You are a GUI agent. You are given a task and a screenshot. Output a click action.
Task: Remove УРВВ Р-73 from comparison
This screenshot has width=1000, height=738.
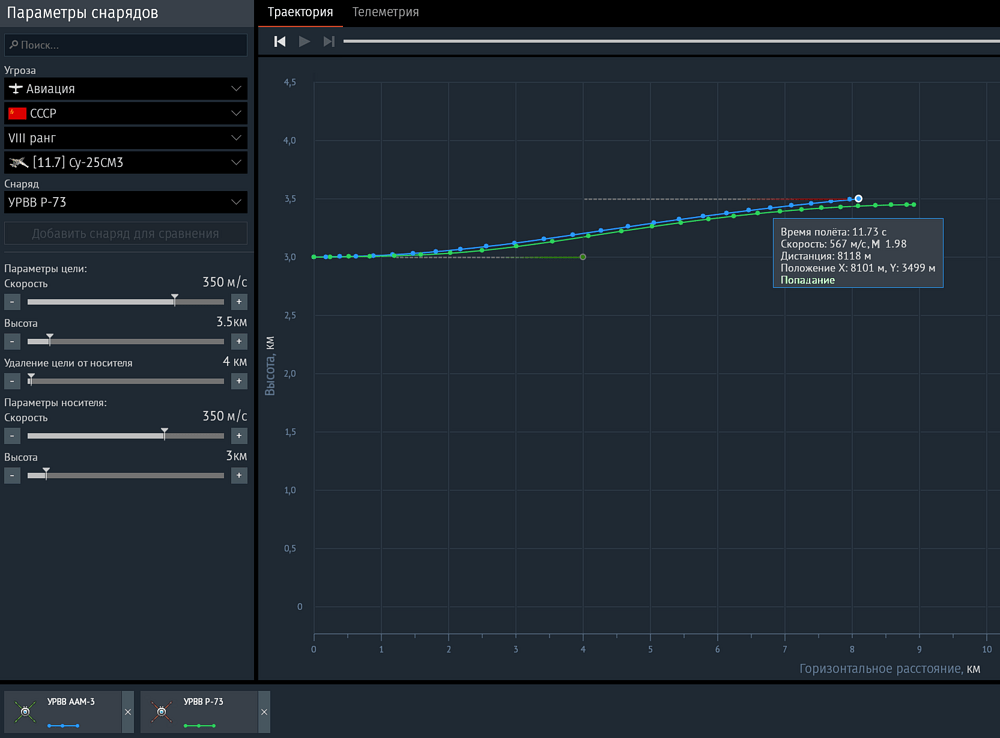[x=264, y=712]
